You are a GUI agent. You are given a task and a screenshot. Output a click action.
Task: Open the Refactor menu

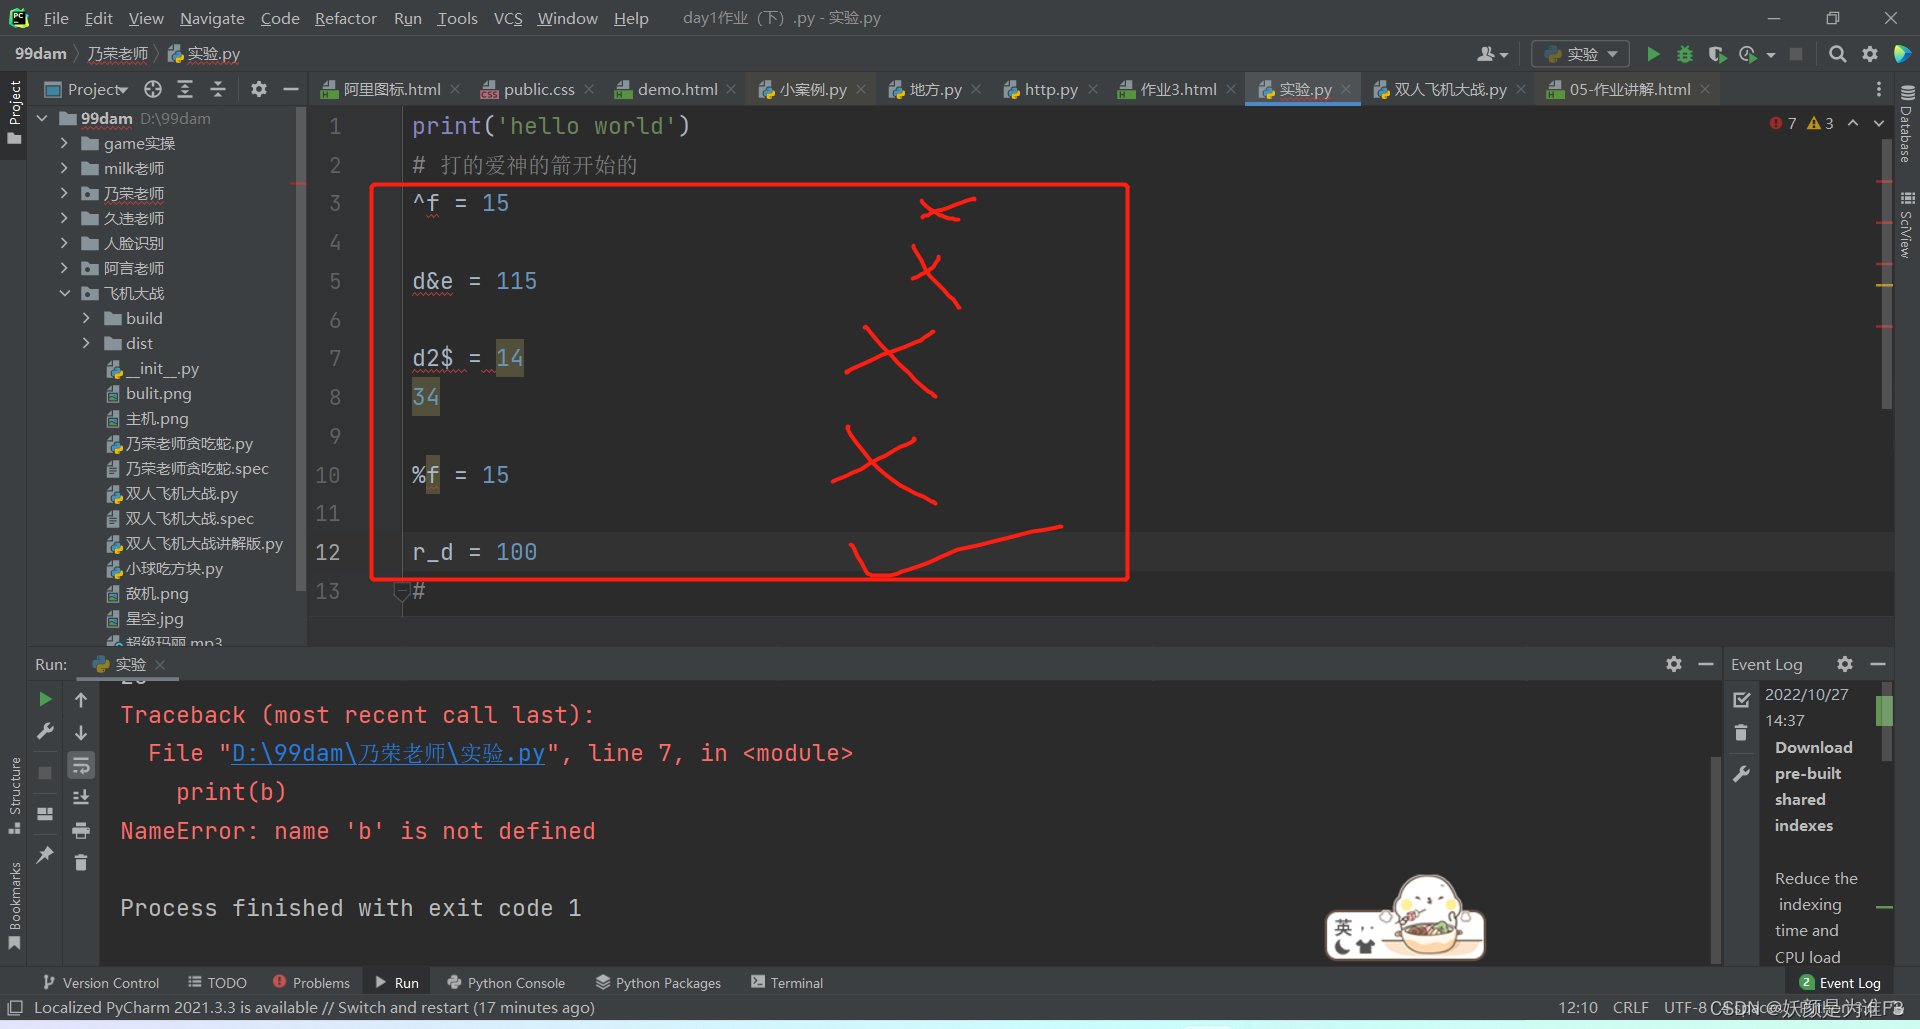(345, 18)
